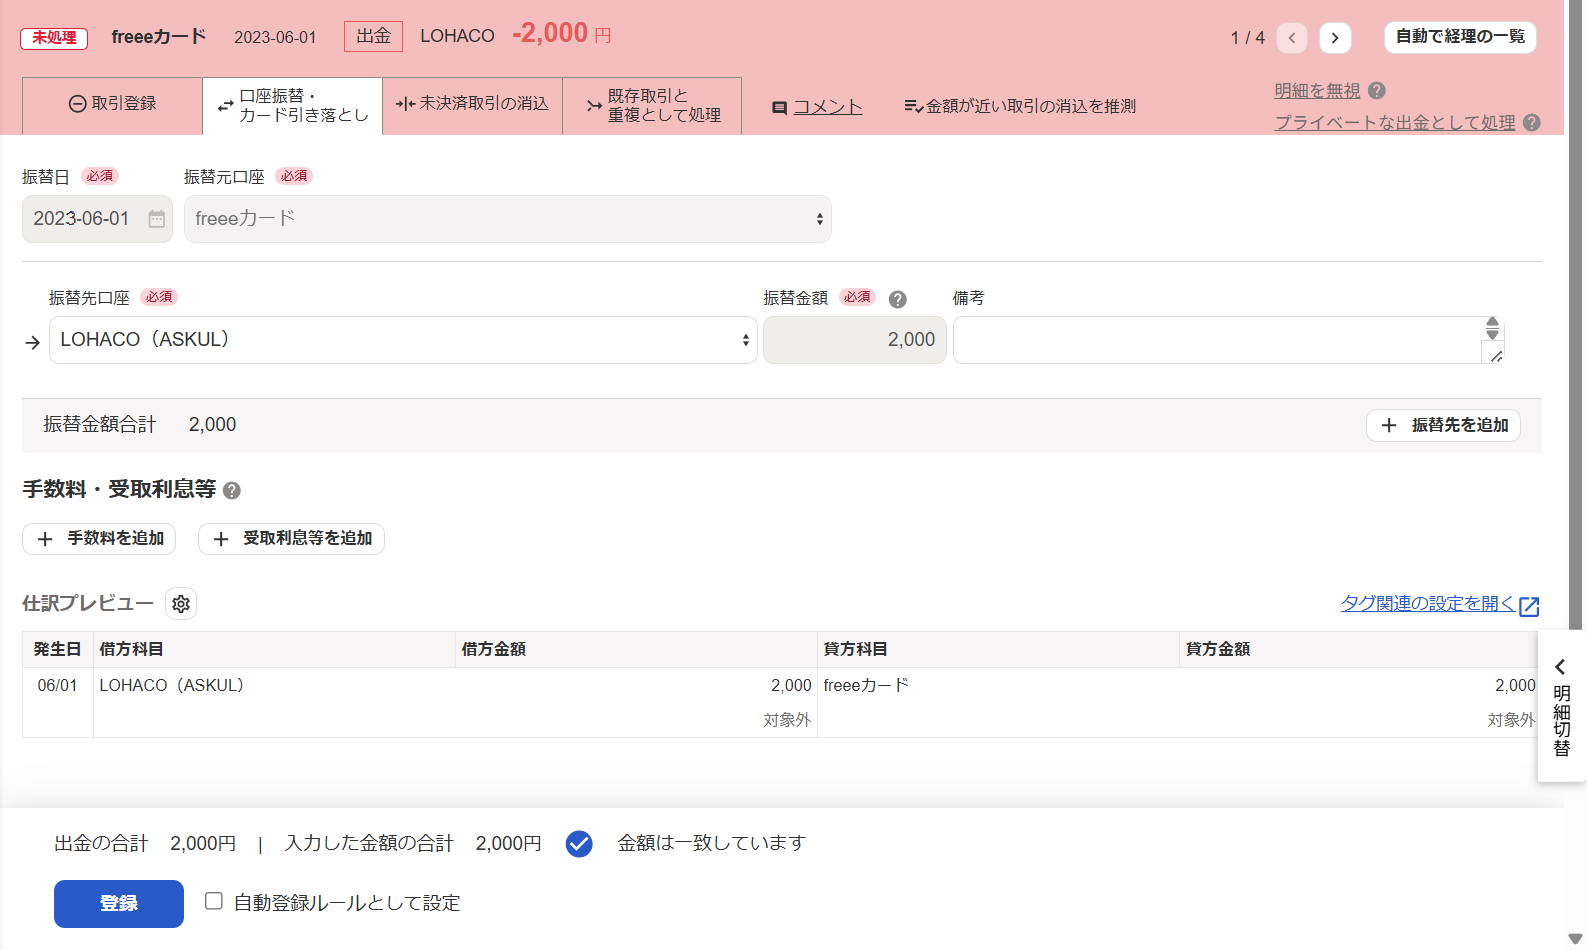The image size is (1587, 950).
Task: Click プライベートな出金として処理 link
Action: tap(1395, 123)
